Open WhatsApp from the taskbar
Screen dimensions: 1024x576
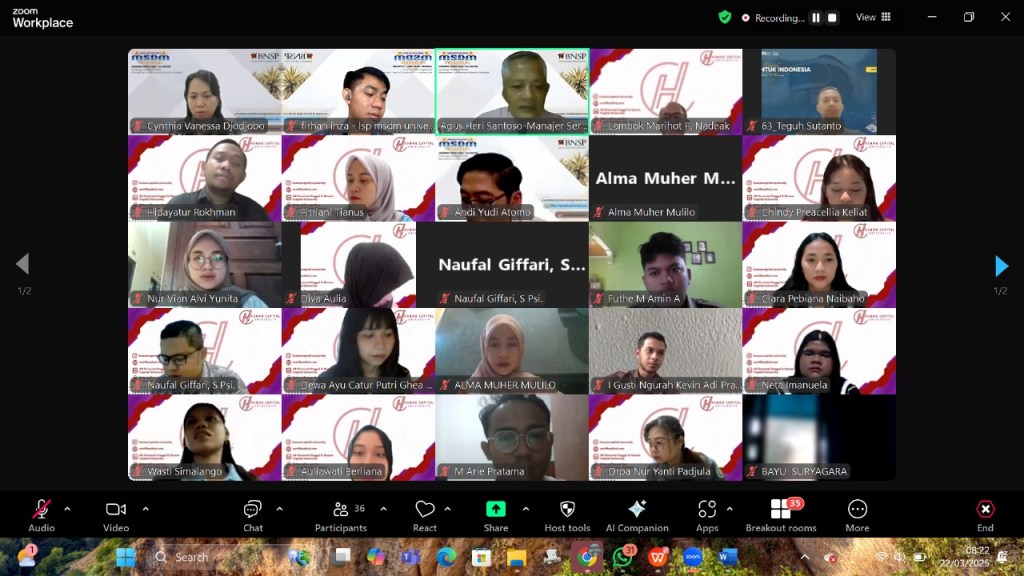pyautogui.click(x=624, y=557)
